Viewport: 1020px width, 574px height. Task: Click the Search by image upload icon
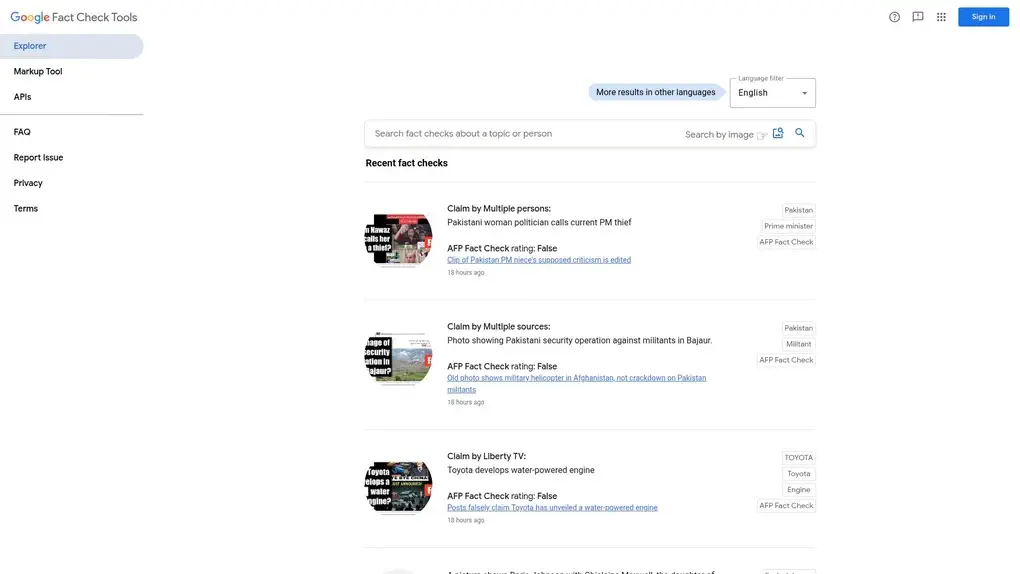coord(778,133)
